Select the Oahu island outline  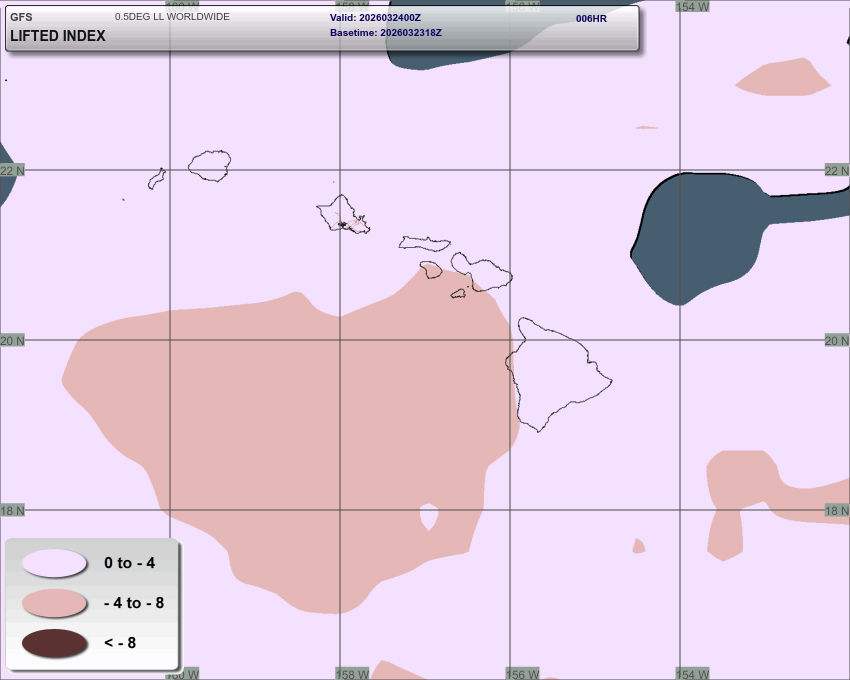[x=342, y=213]
